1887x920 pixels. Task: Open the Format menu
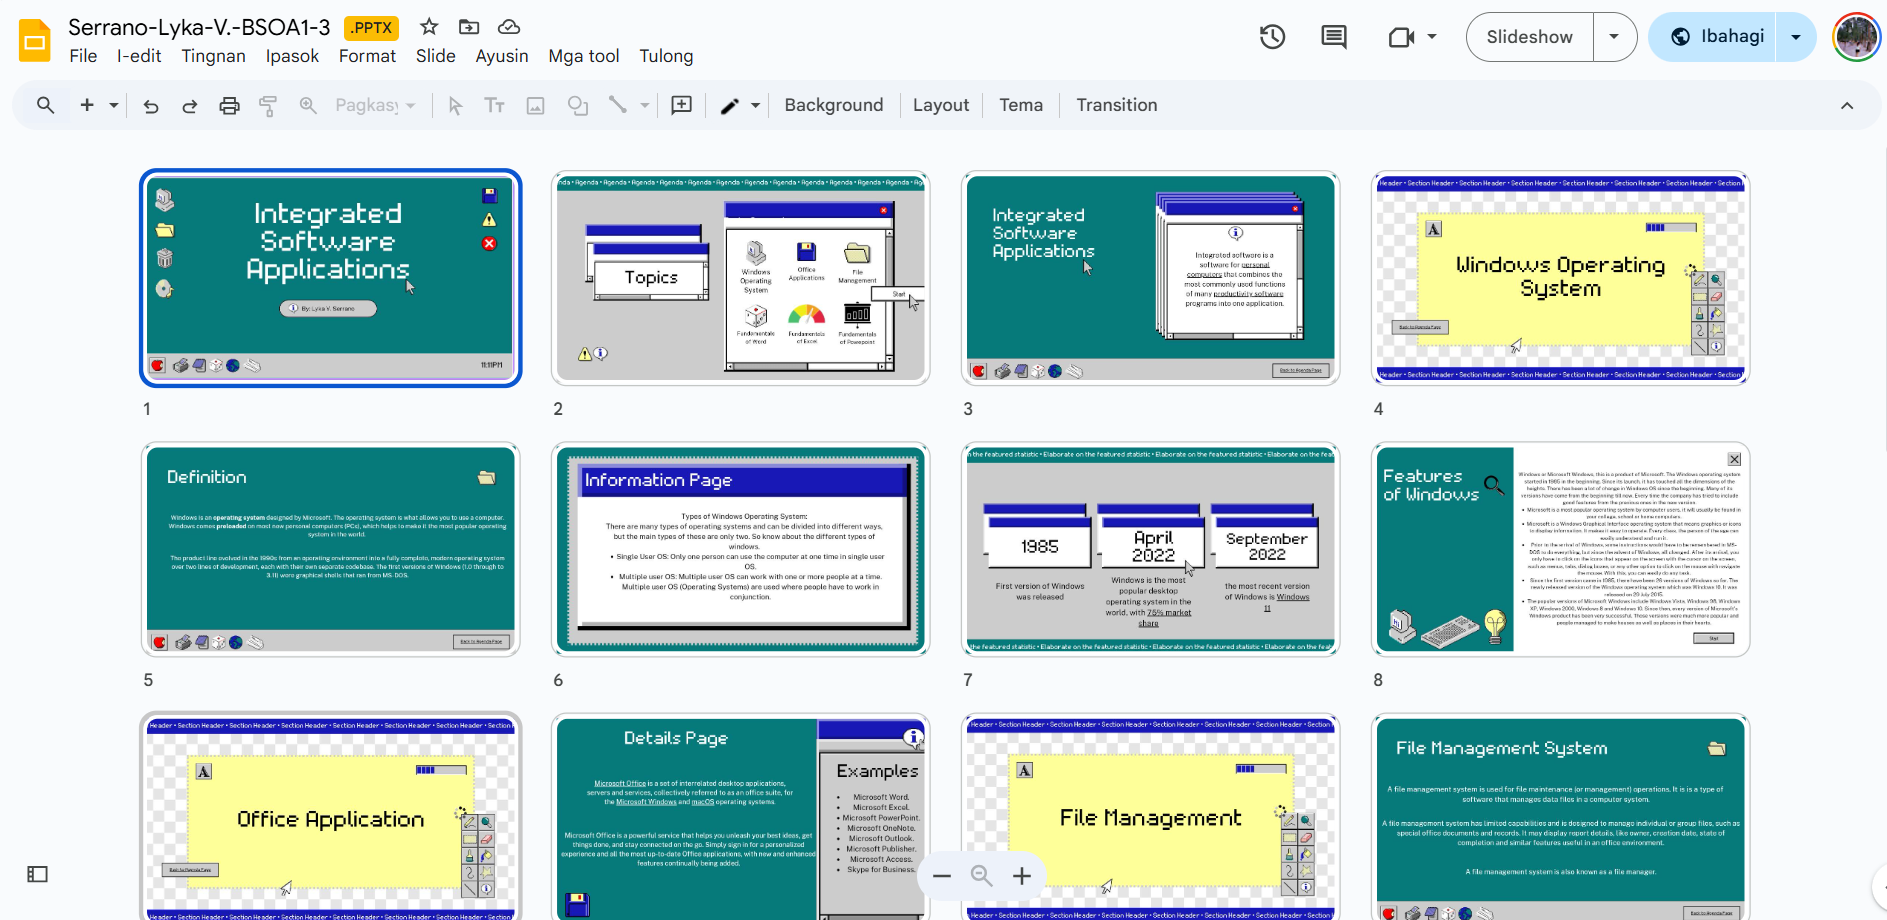tap(367, 56)
